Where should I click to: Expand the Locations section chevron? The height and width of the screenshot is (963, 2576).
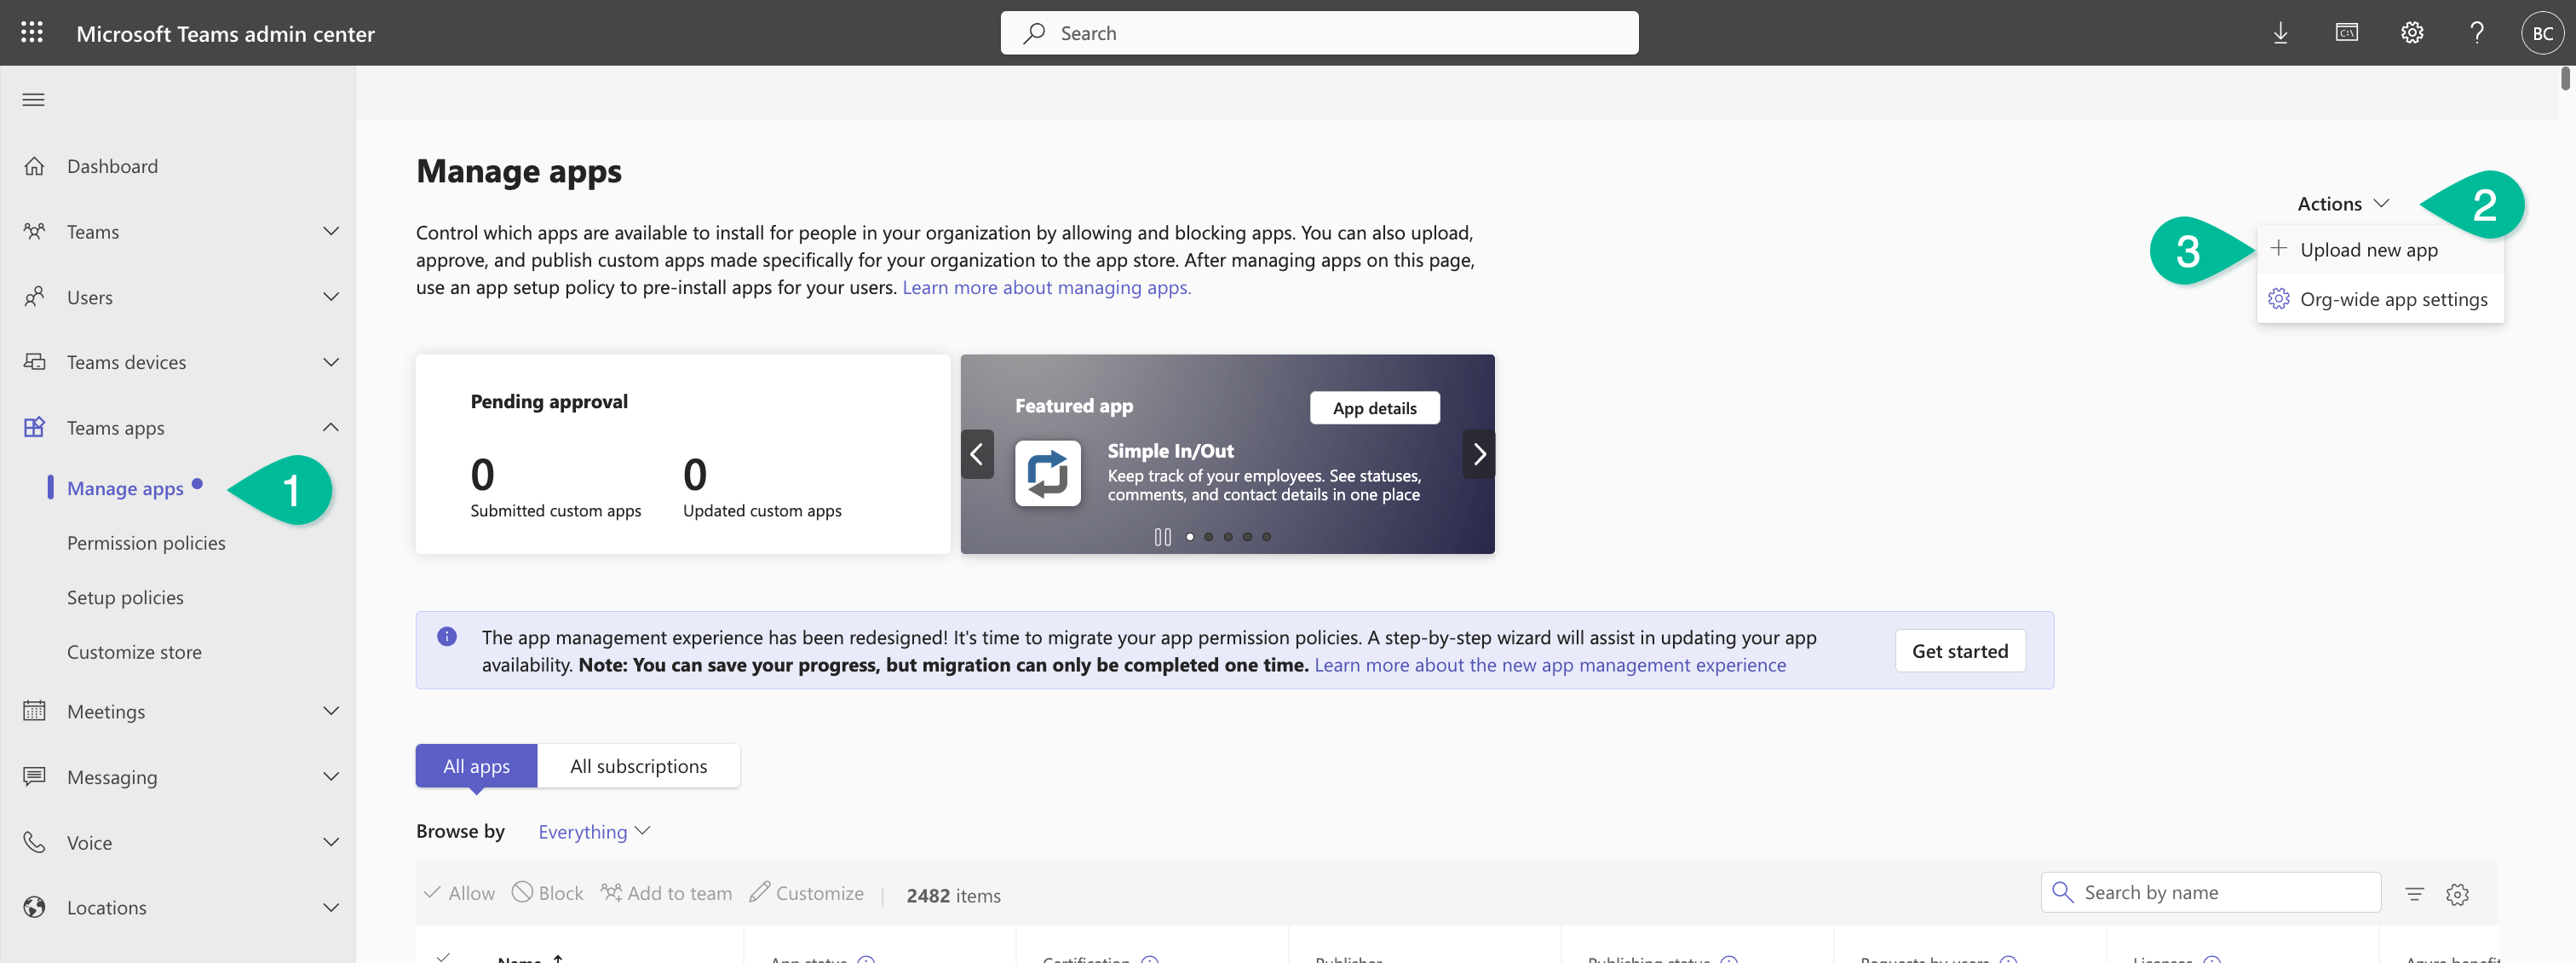pyautogui.click(x=331, y=907)
